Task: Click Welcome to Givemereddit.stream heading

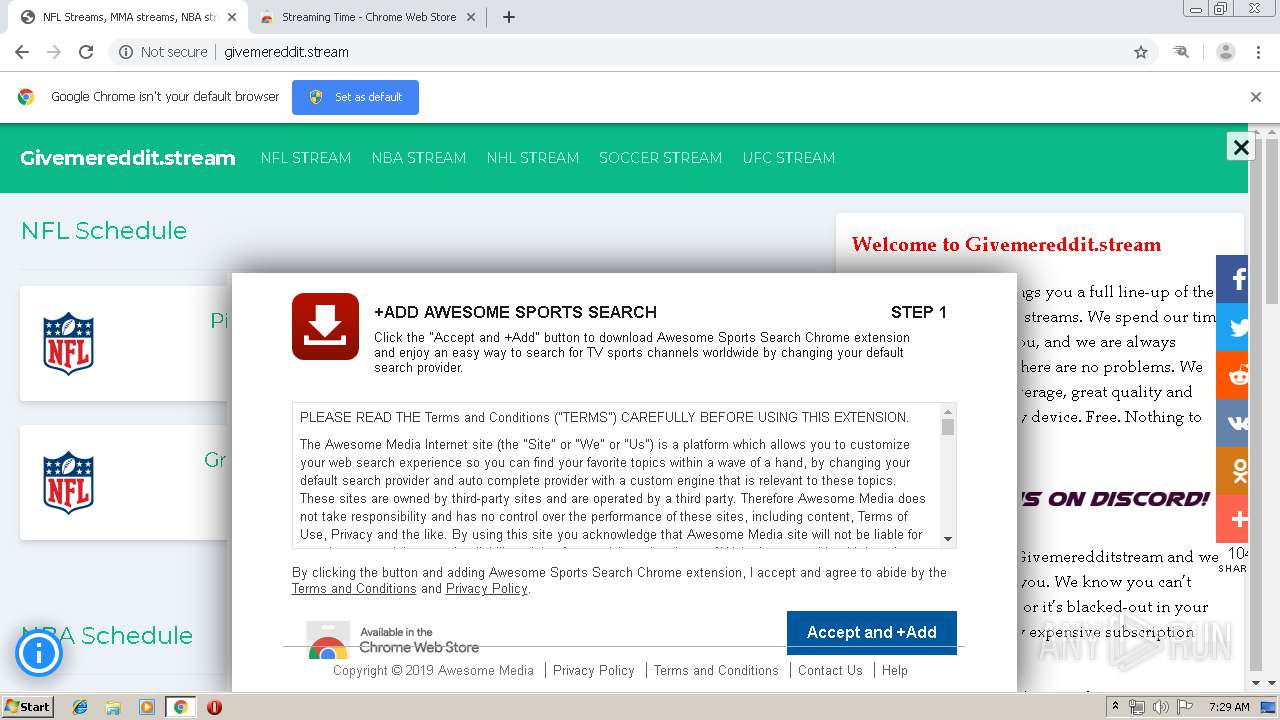Action: coord(1006,245)
